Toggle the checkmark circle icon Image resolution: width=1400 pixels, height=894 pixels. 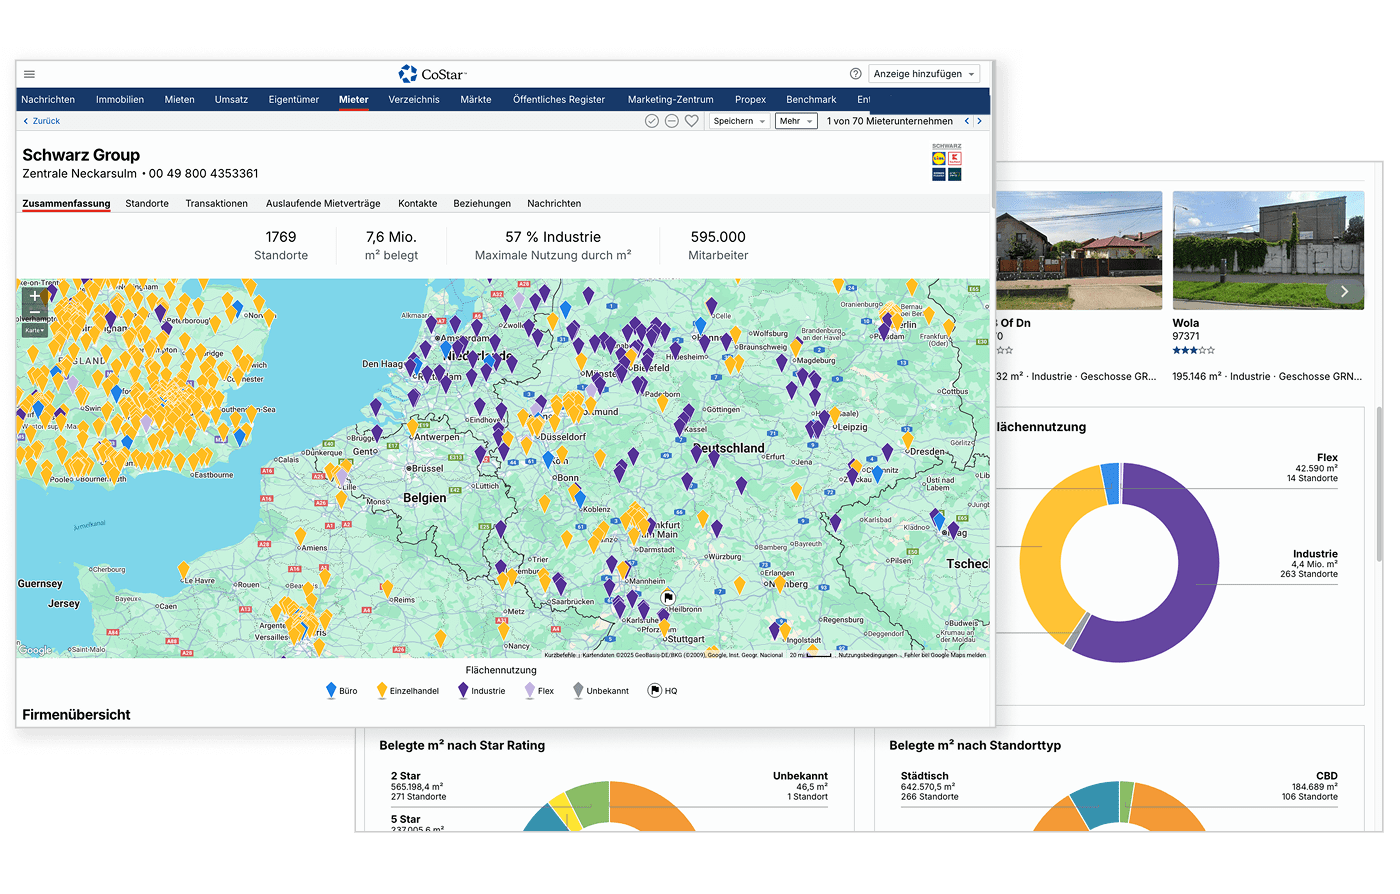pos(652,121)
